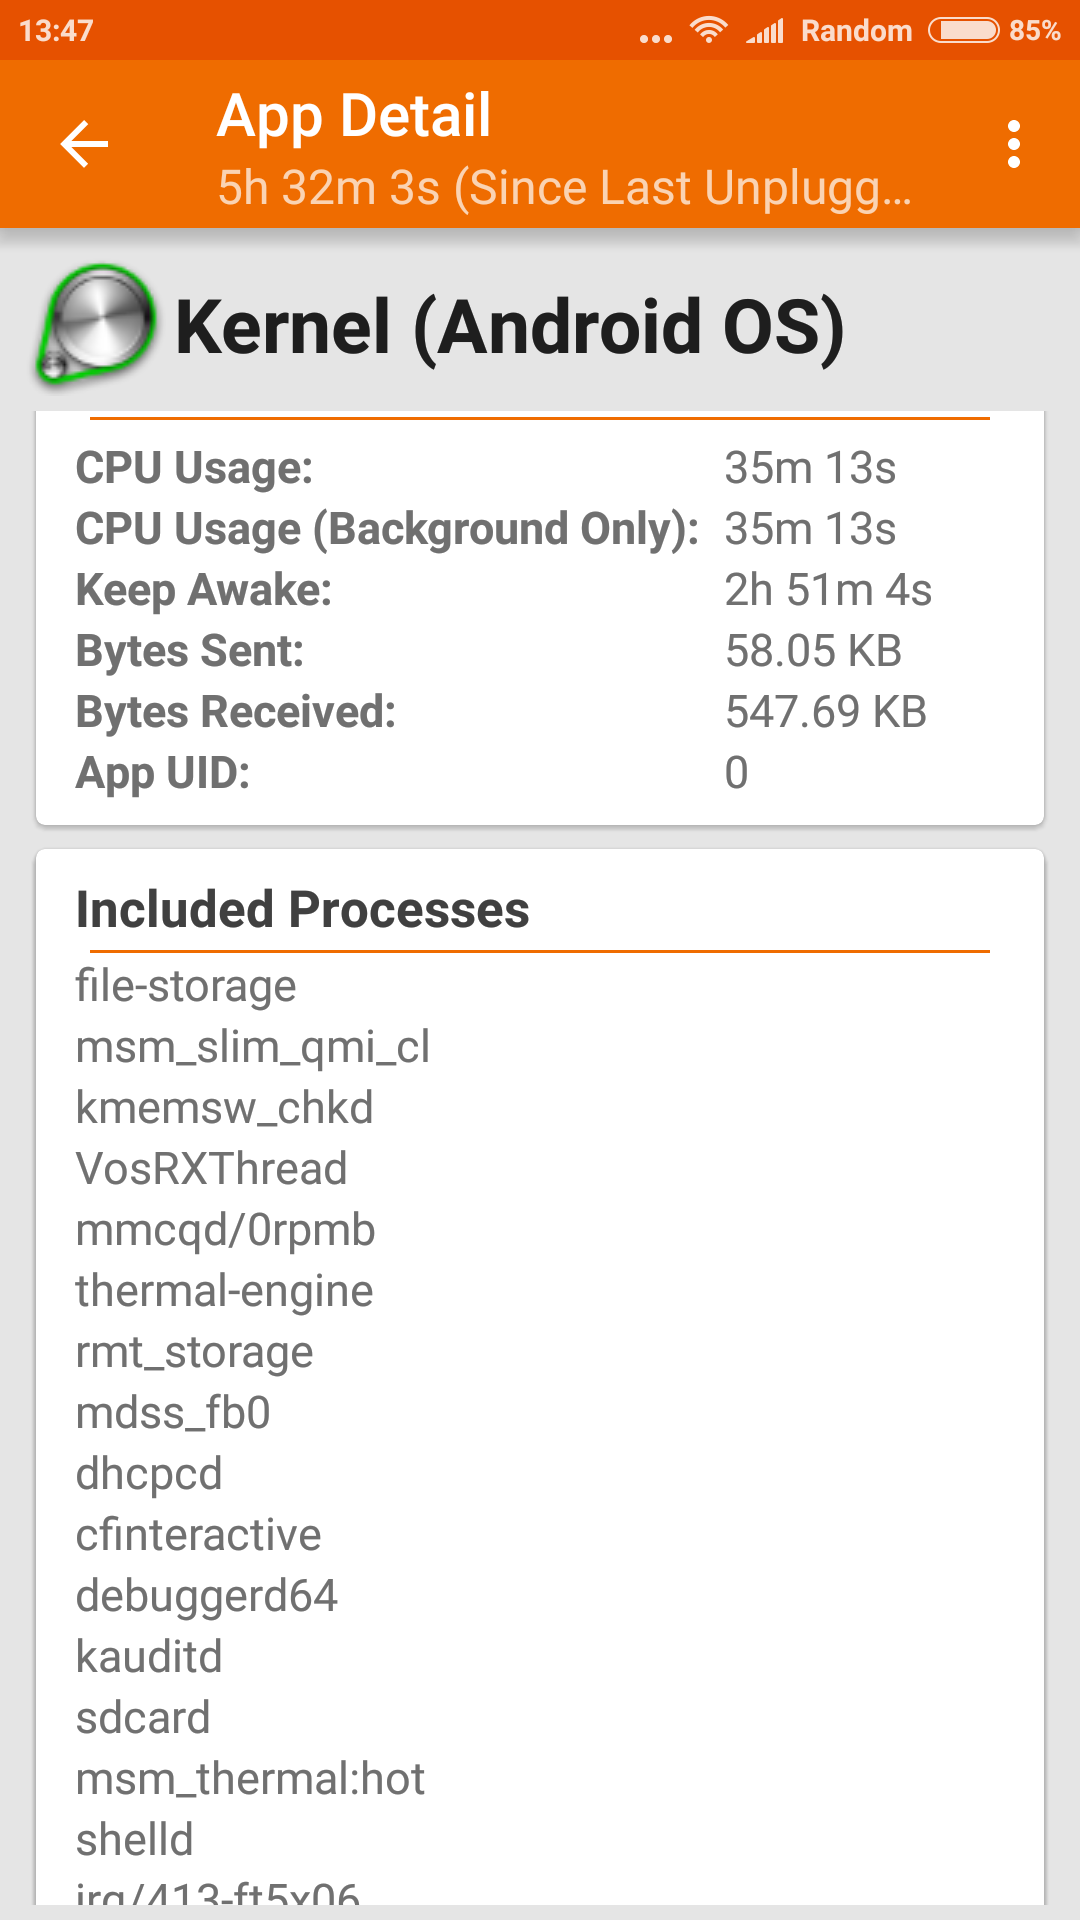
Task: Select the file-storage process
Action: [x=186, y=986]
